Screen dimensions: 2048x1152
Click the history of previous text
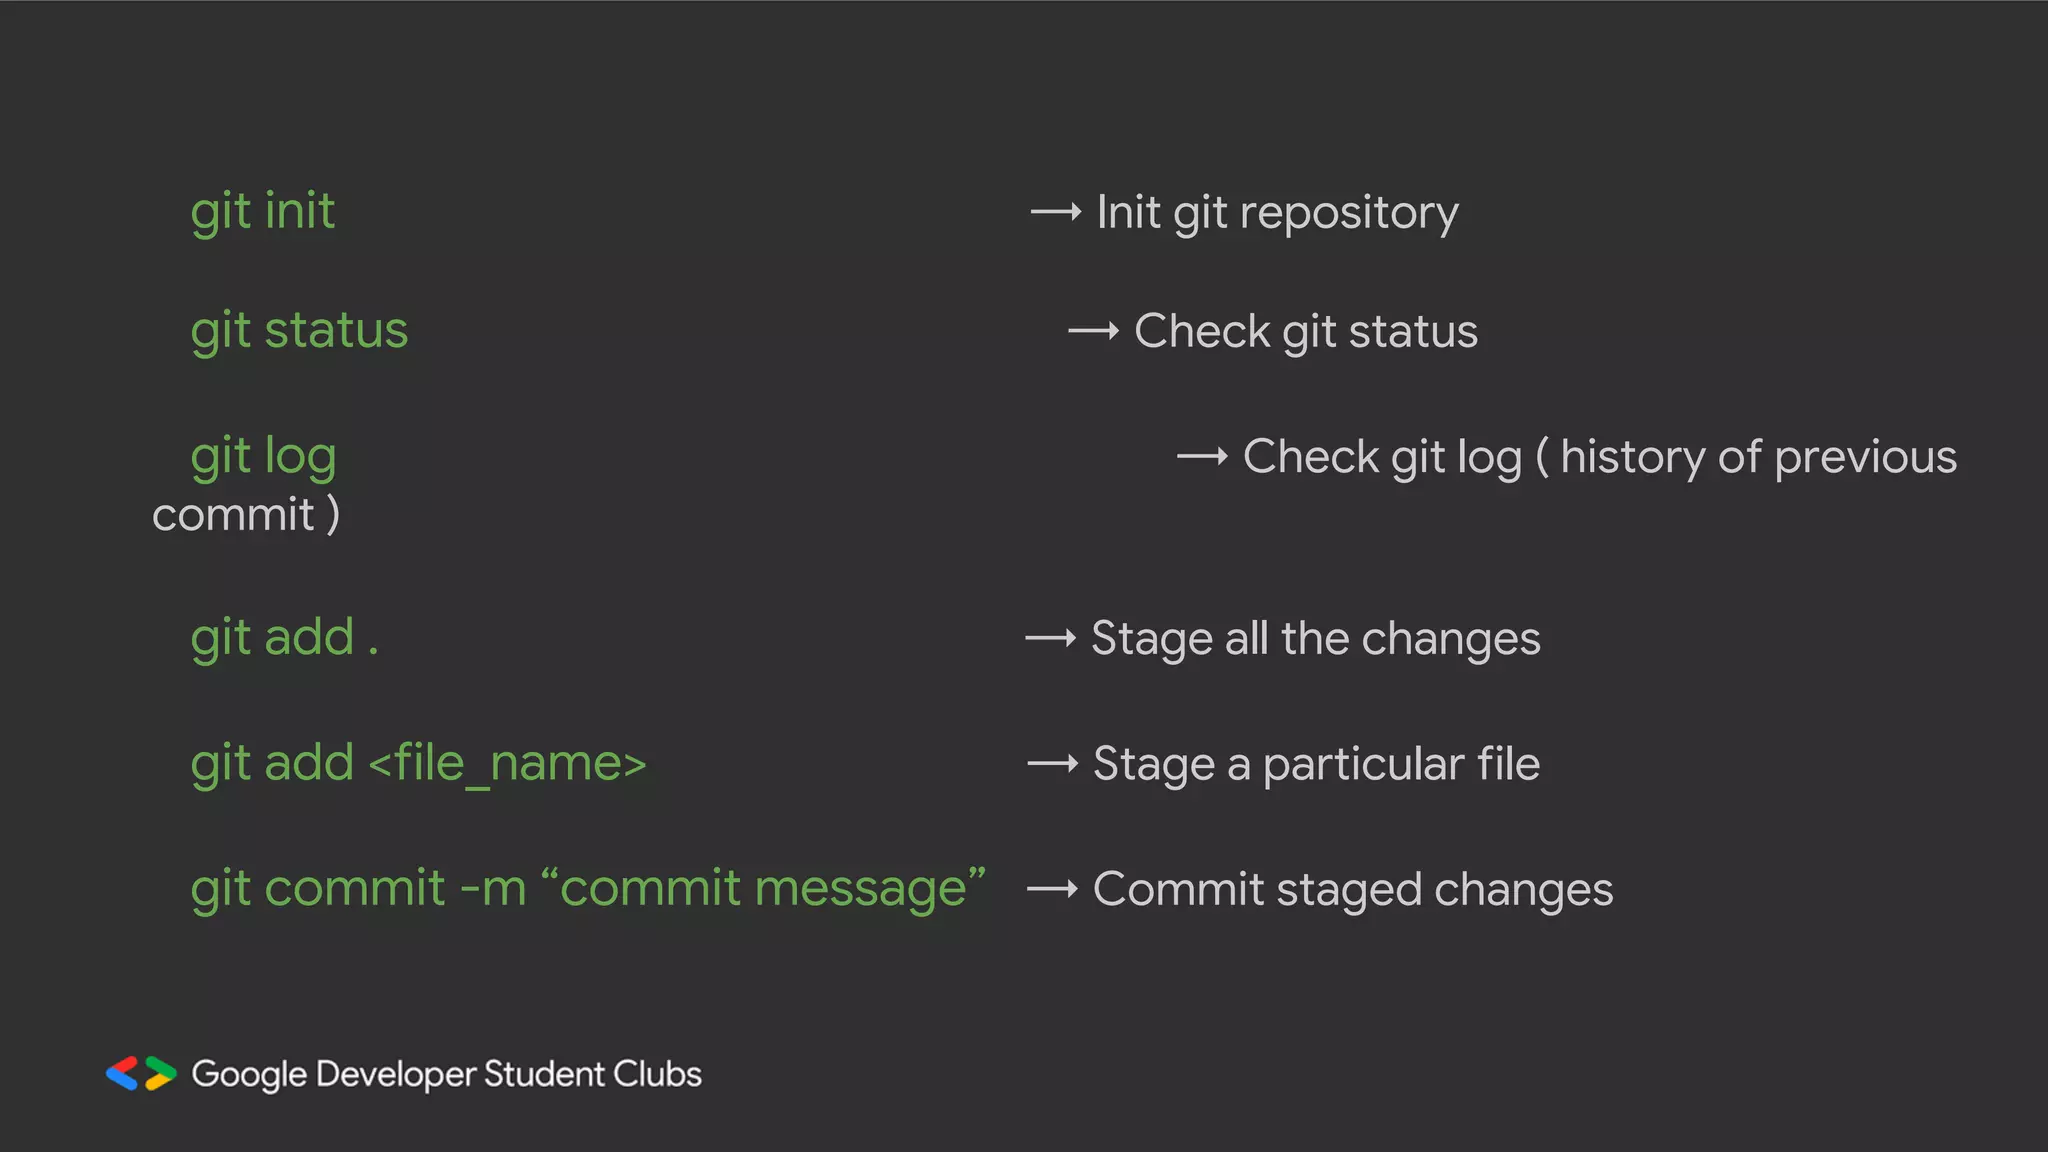point(1758,457)
